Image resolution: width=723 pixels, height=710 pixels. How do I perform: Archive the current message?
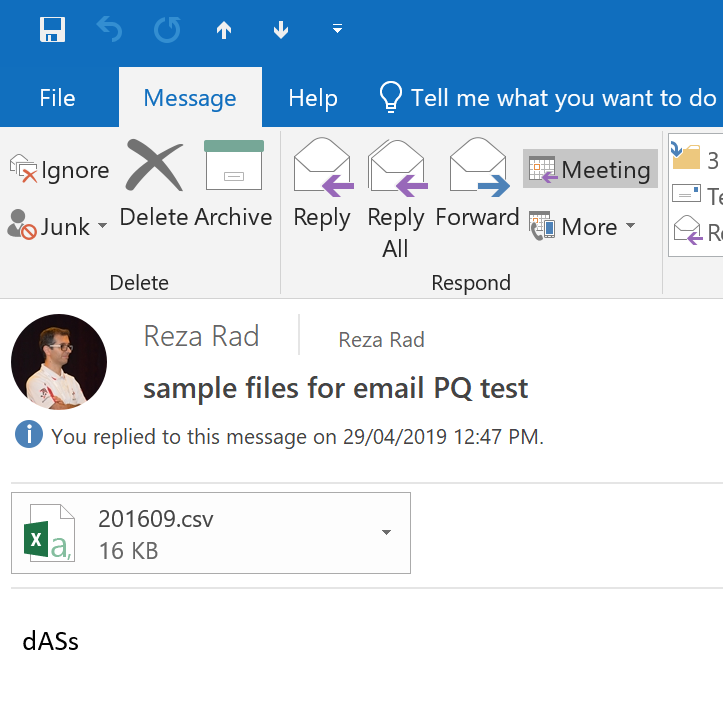click(x=234, y=185)
